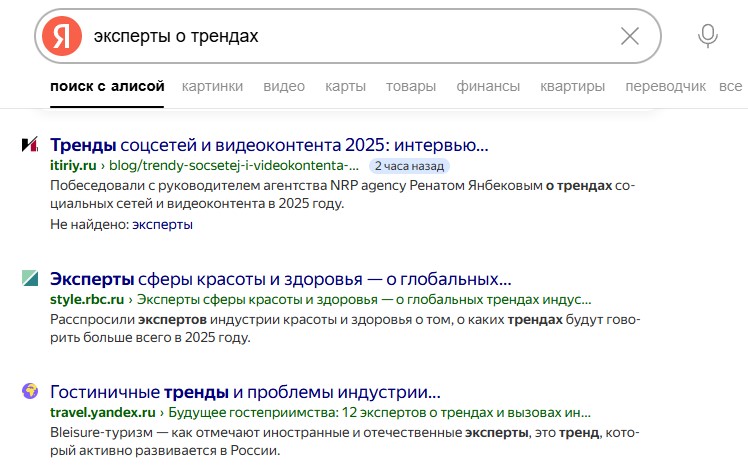The image size is (748, 468).
Task: Open the "видео" tab
Action: [284, 86]
